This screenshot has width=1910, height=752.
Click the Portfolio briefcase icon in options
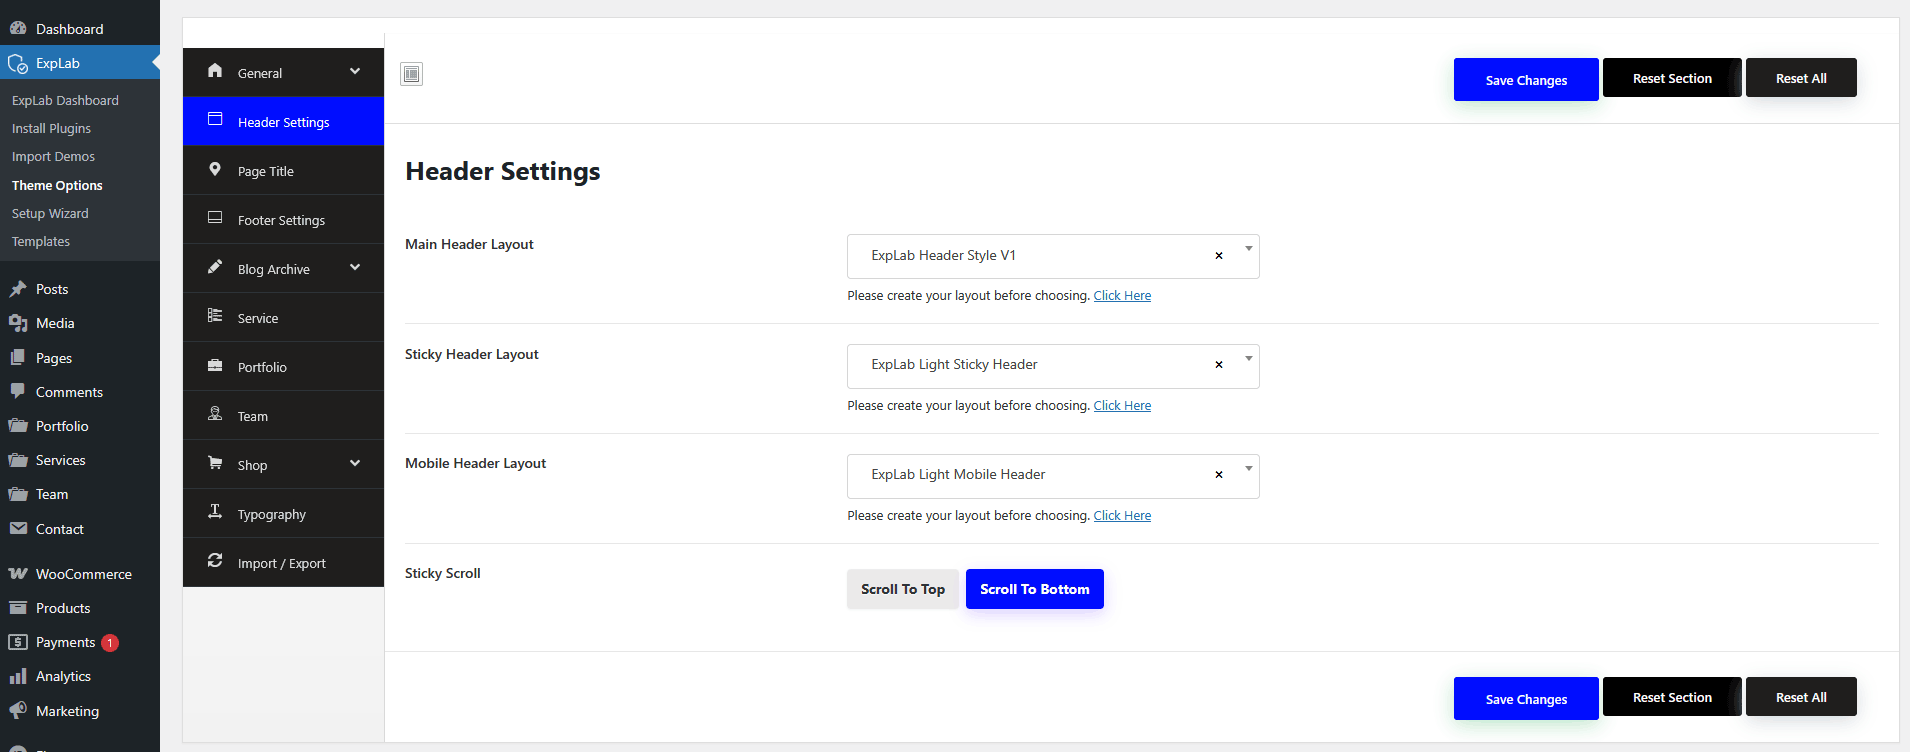(215, 366)
